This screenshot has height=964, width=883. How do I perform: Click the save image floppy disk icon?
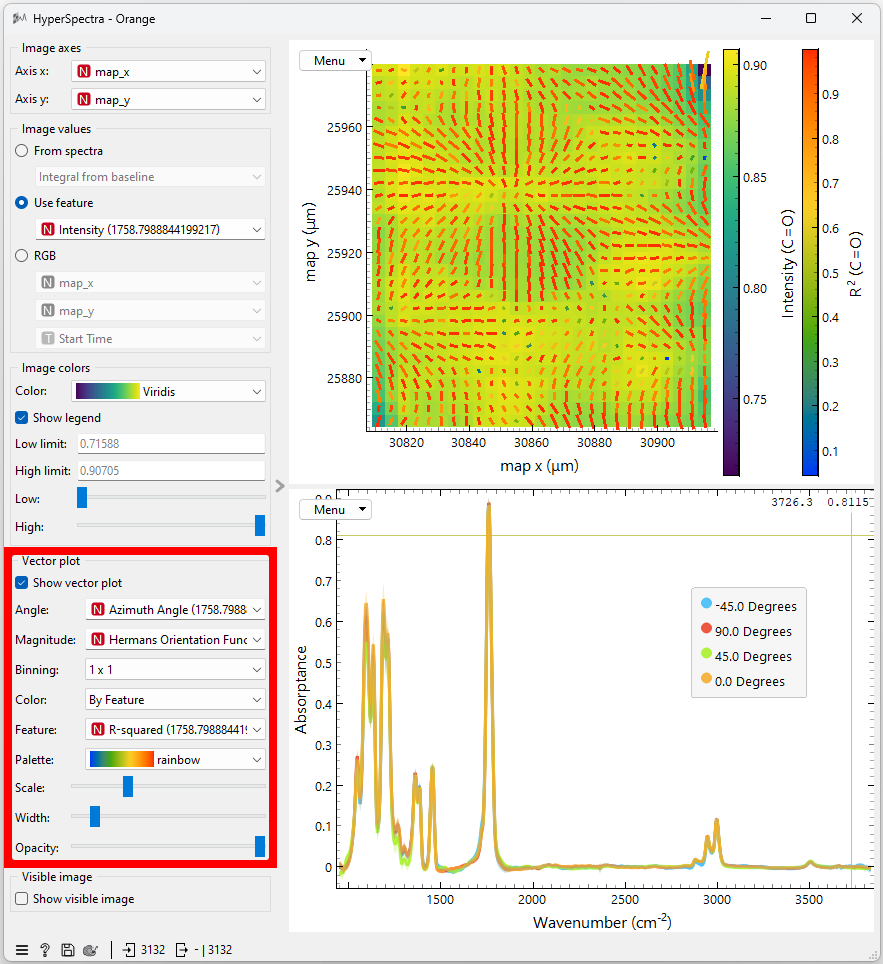[68, 950]
